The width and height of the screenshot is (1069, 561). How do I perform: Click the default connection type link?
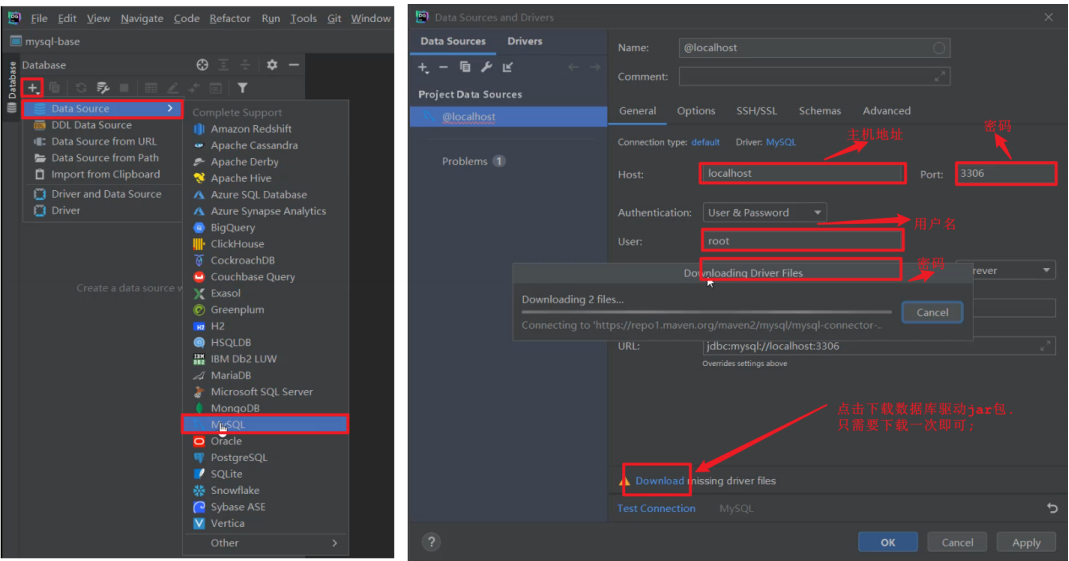click(705, 142)
